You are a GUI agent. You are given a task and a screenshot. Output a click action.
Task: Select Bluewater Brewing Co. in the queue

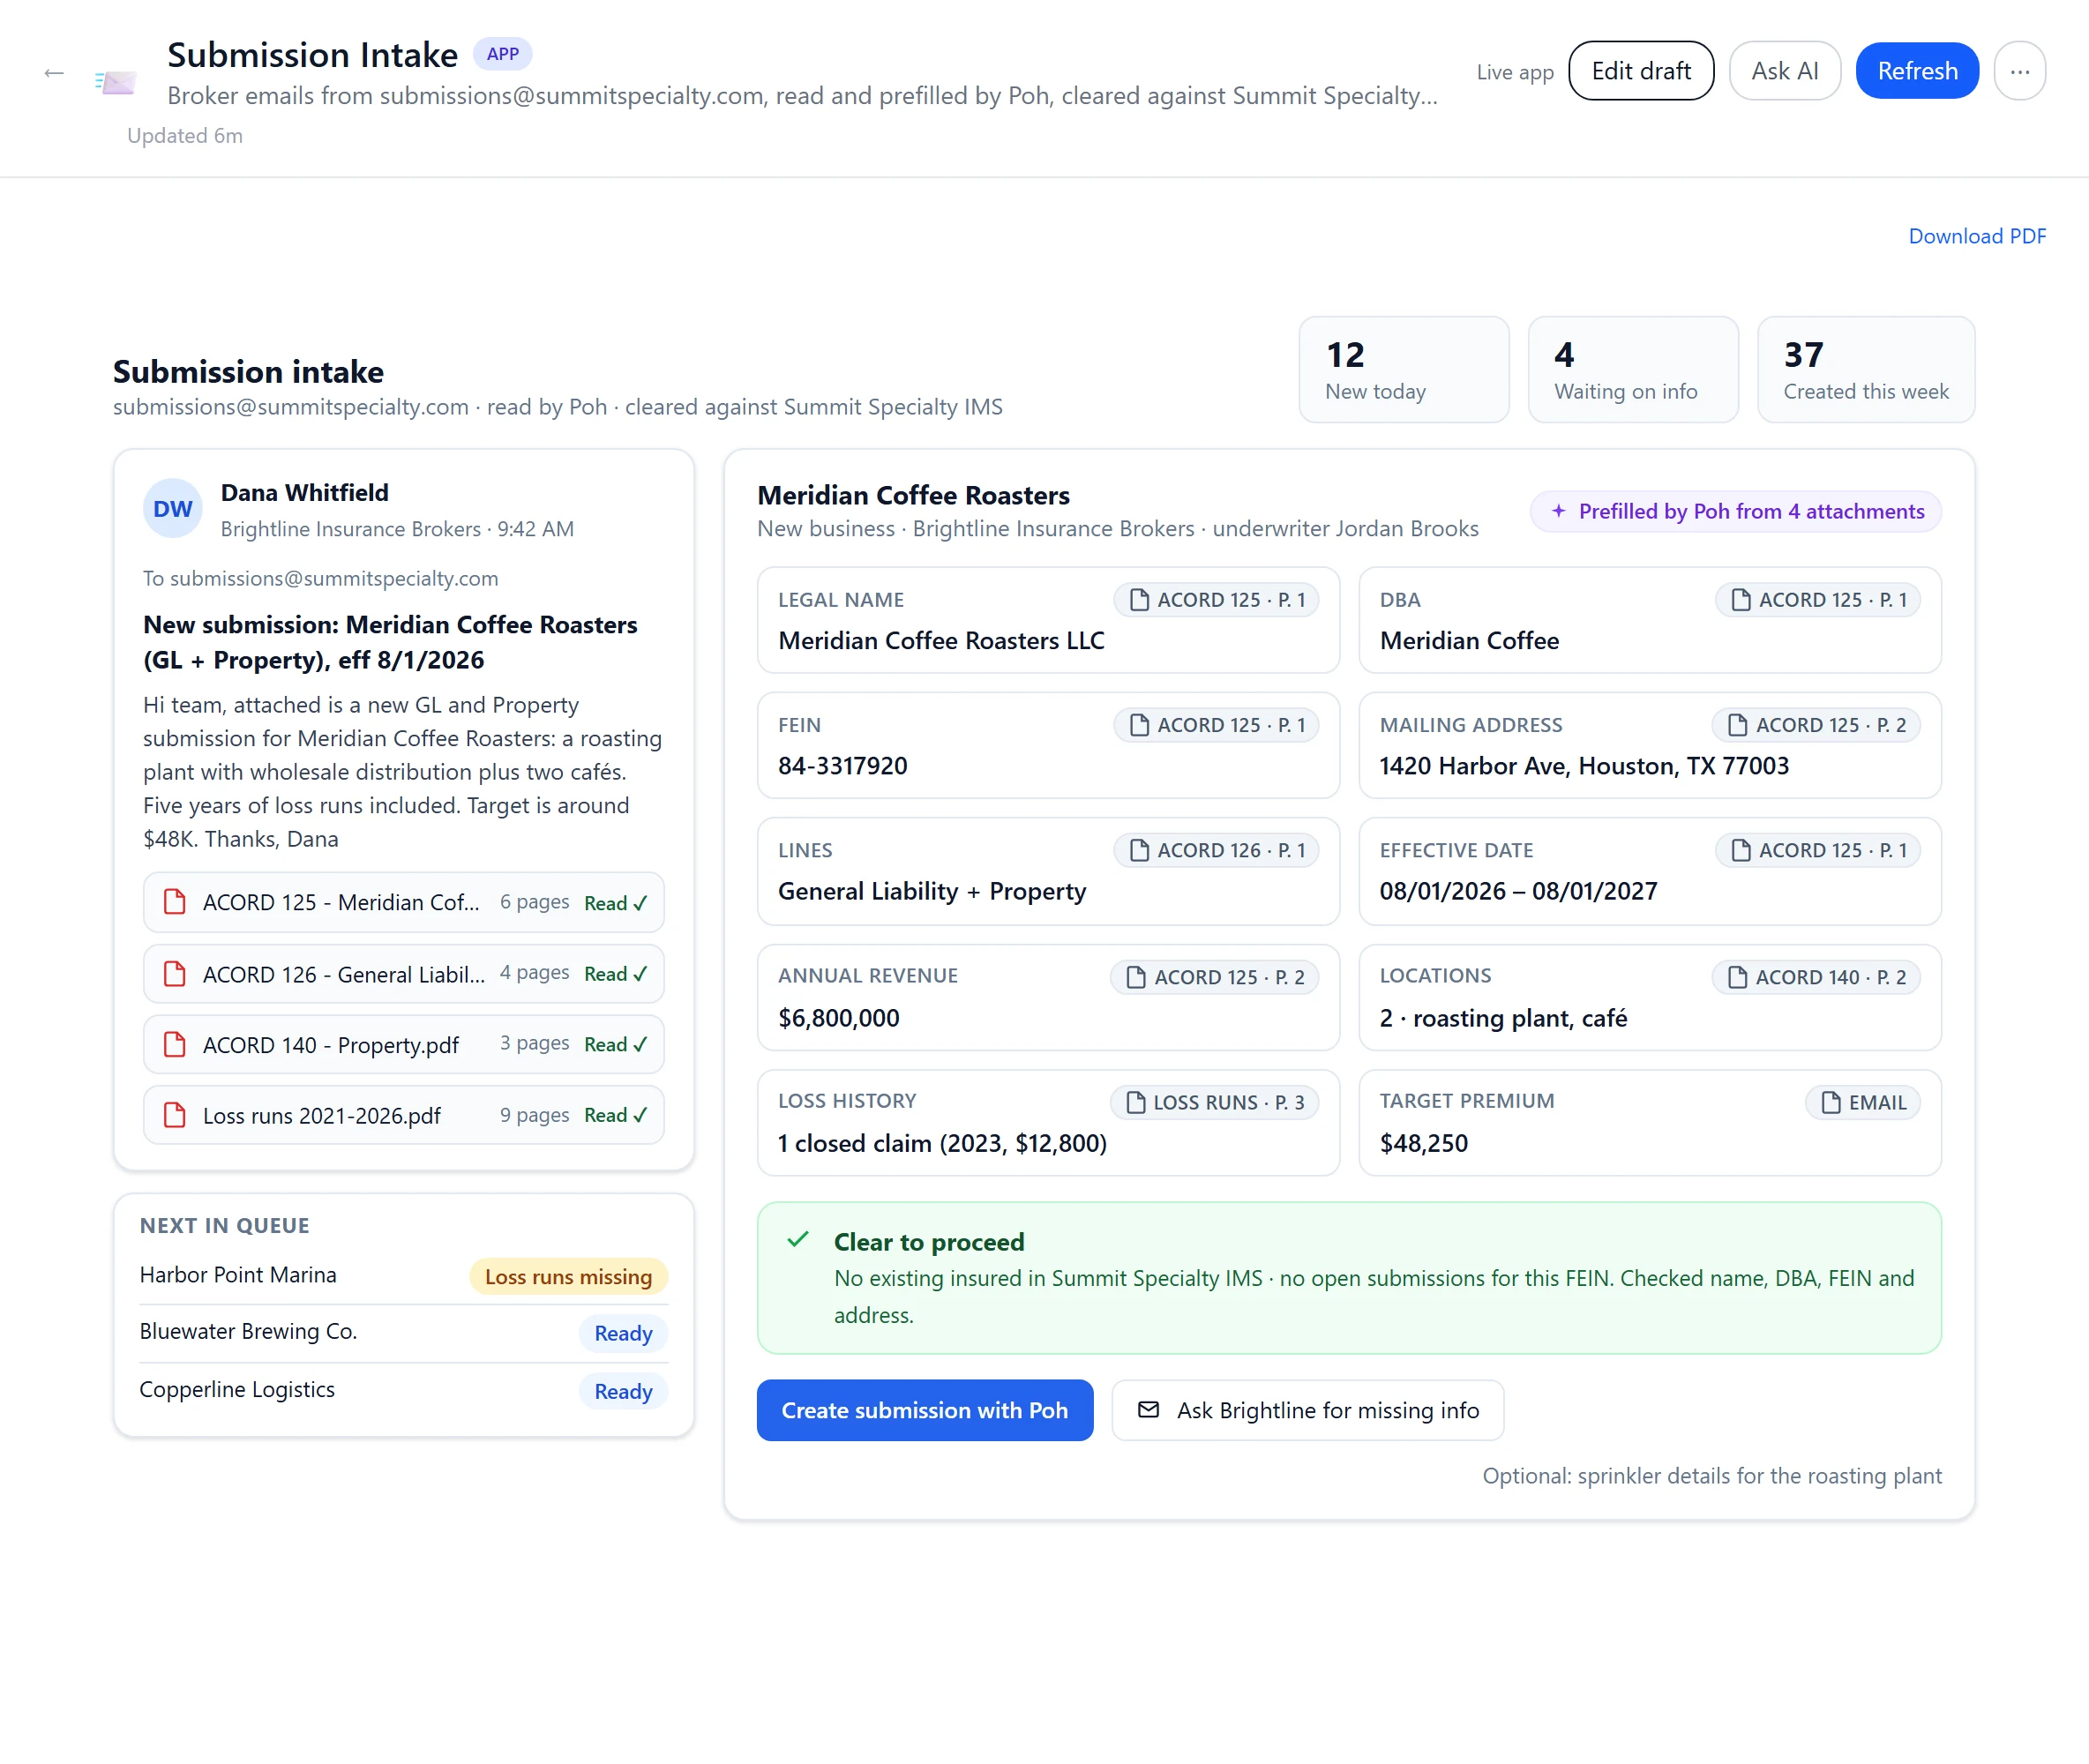(x=403, y=1332)
